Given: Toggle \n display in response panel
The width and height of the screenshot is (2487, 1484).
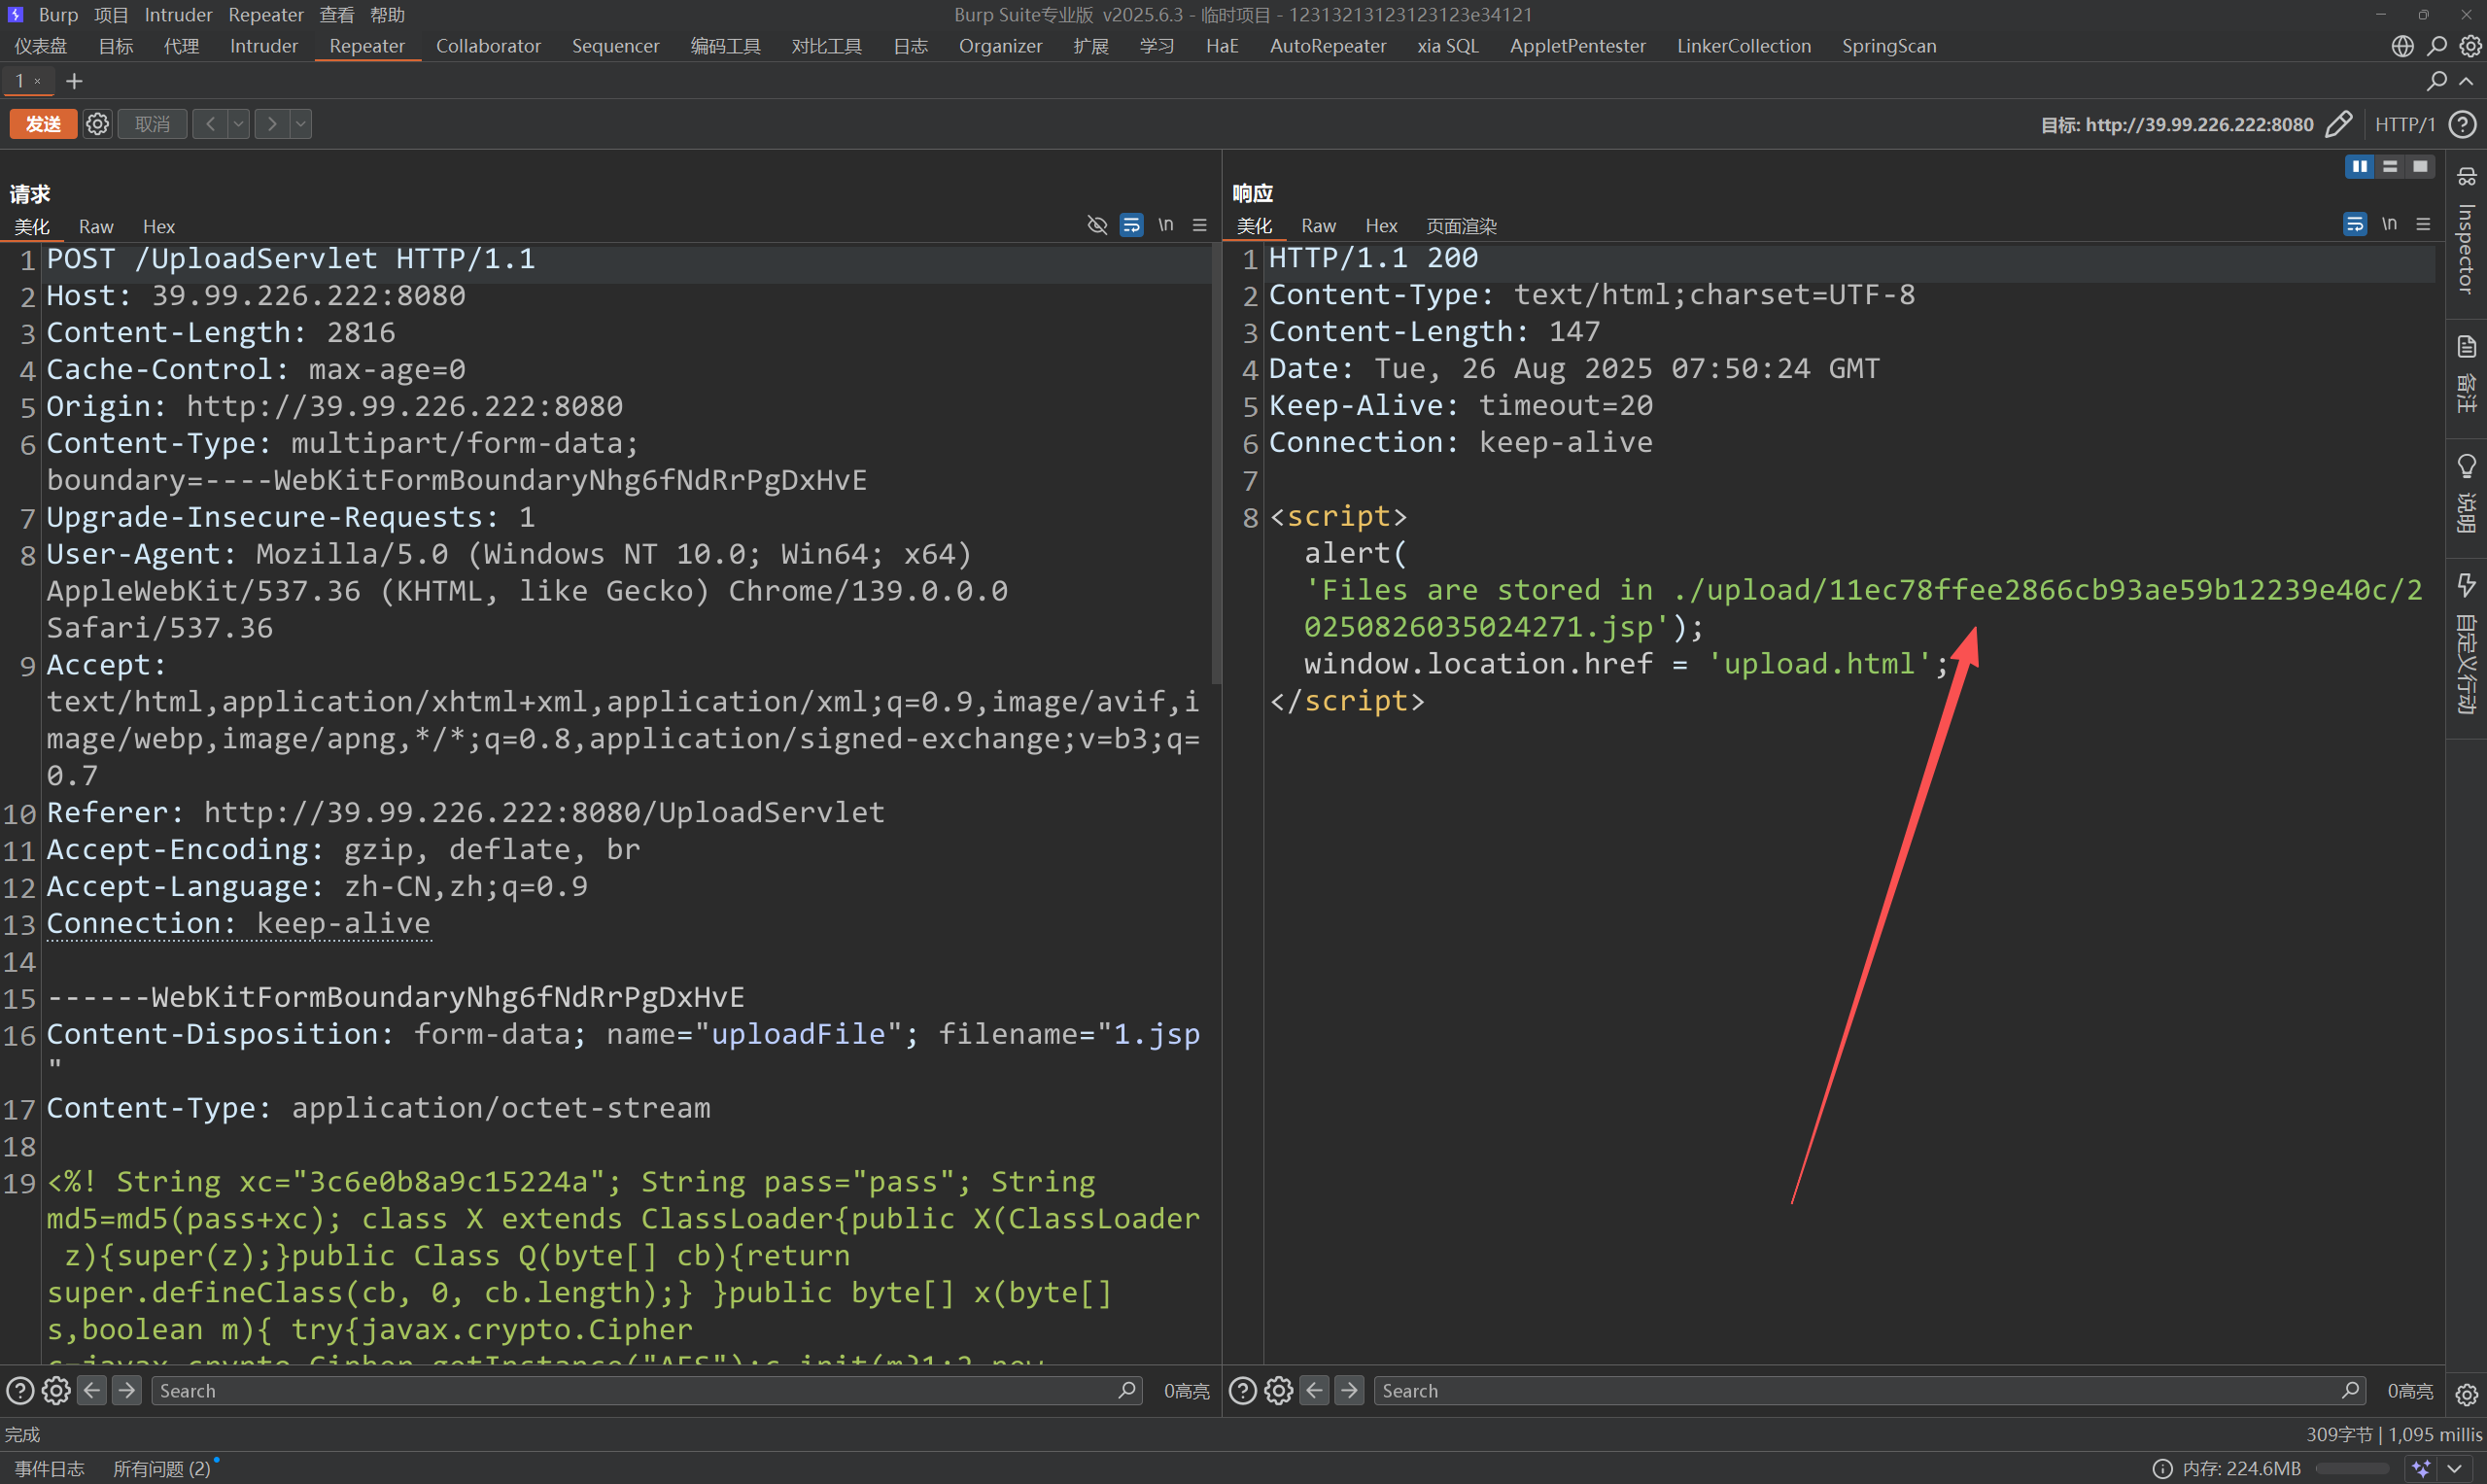Looking at the screenshot, I should (2389, 224).
